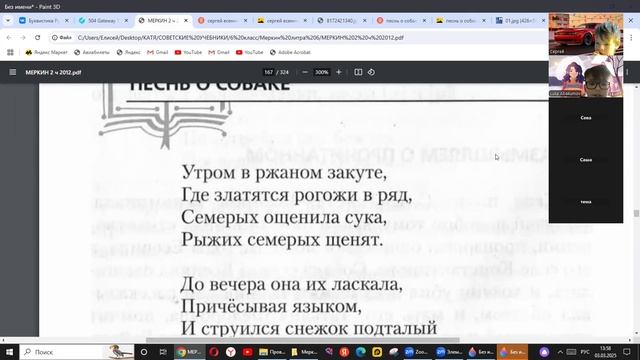Open second Zoom Элем... taskbar button
This screenshot has width=640, height=360.
[x=449, y=352]
